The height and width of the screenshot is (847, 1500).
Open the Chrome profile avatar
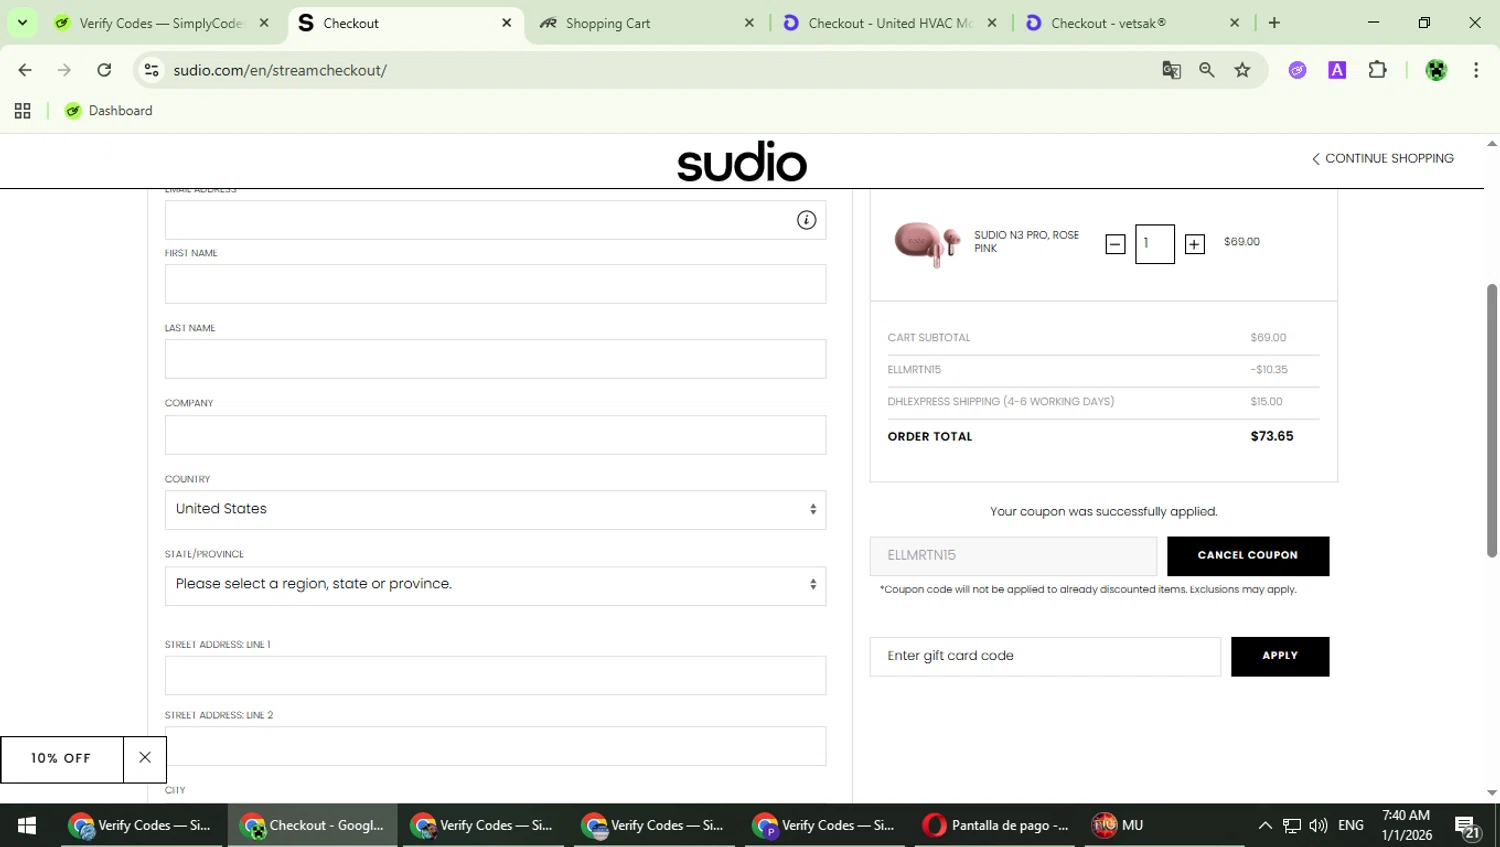click(1436, 70)
